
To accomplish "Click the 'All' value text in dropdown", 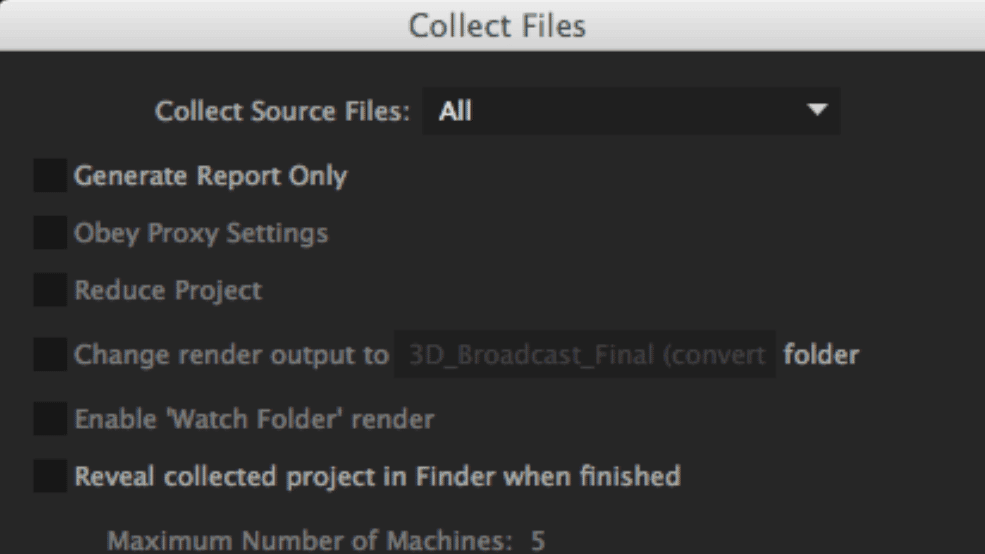I will point(456,112).
